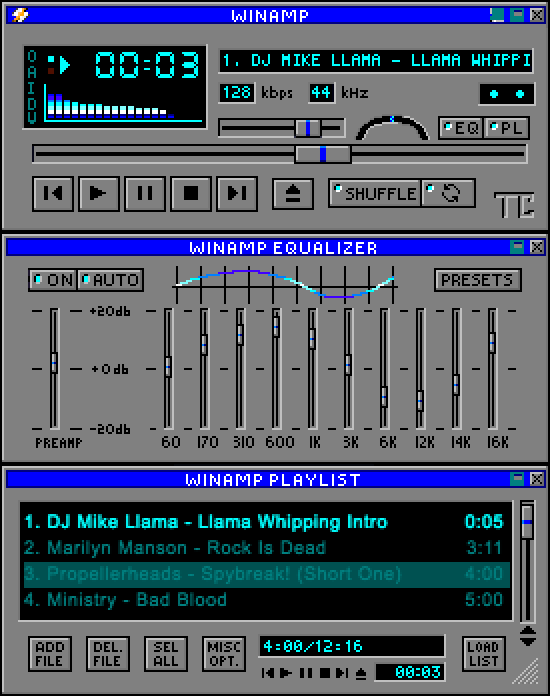Image resolution: width=550 pixels, height=696 pixels.
Task: Click the mini next button in playlist
Action: point(342,673)
